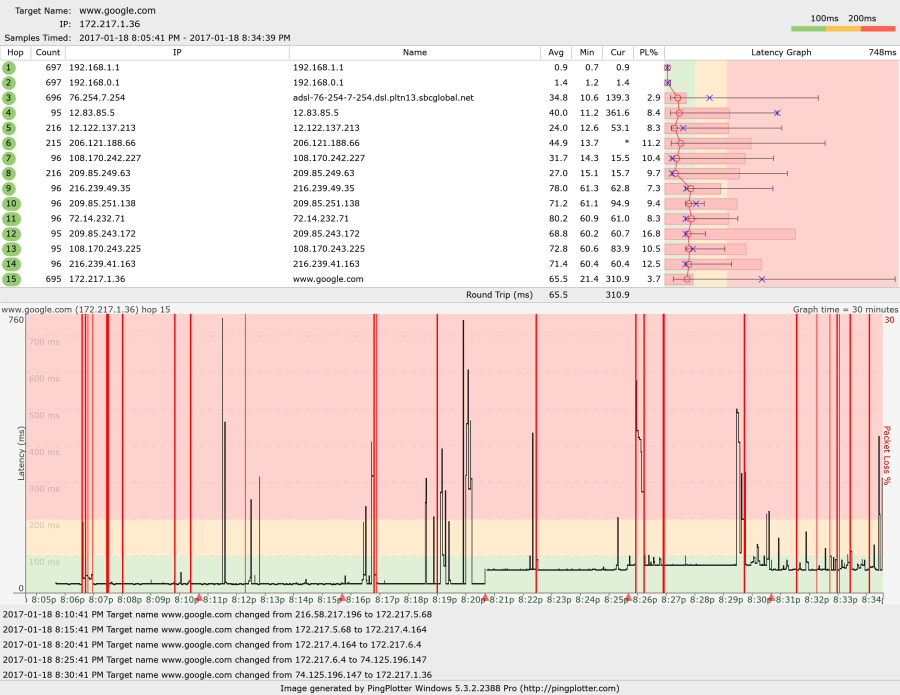Click the blue X marker on hop 4 latency
The height and width of the screenshot is (695, 900).
pyautogui.click(x=777, y=113)
